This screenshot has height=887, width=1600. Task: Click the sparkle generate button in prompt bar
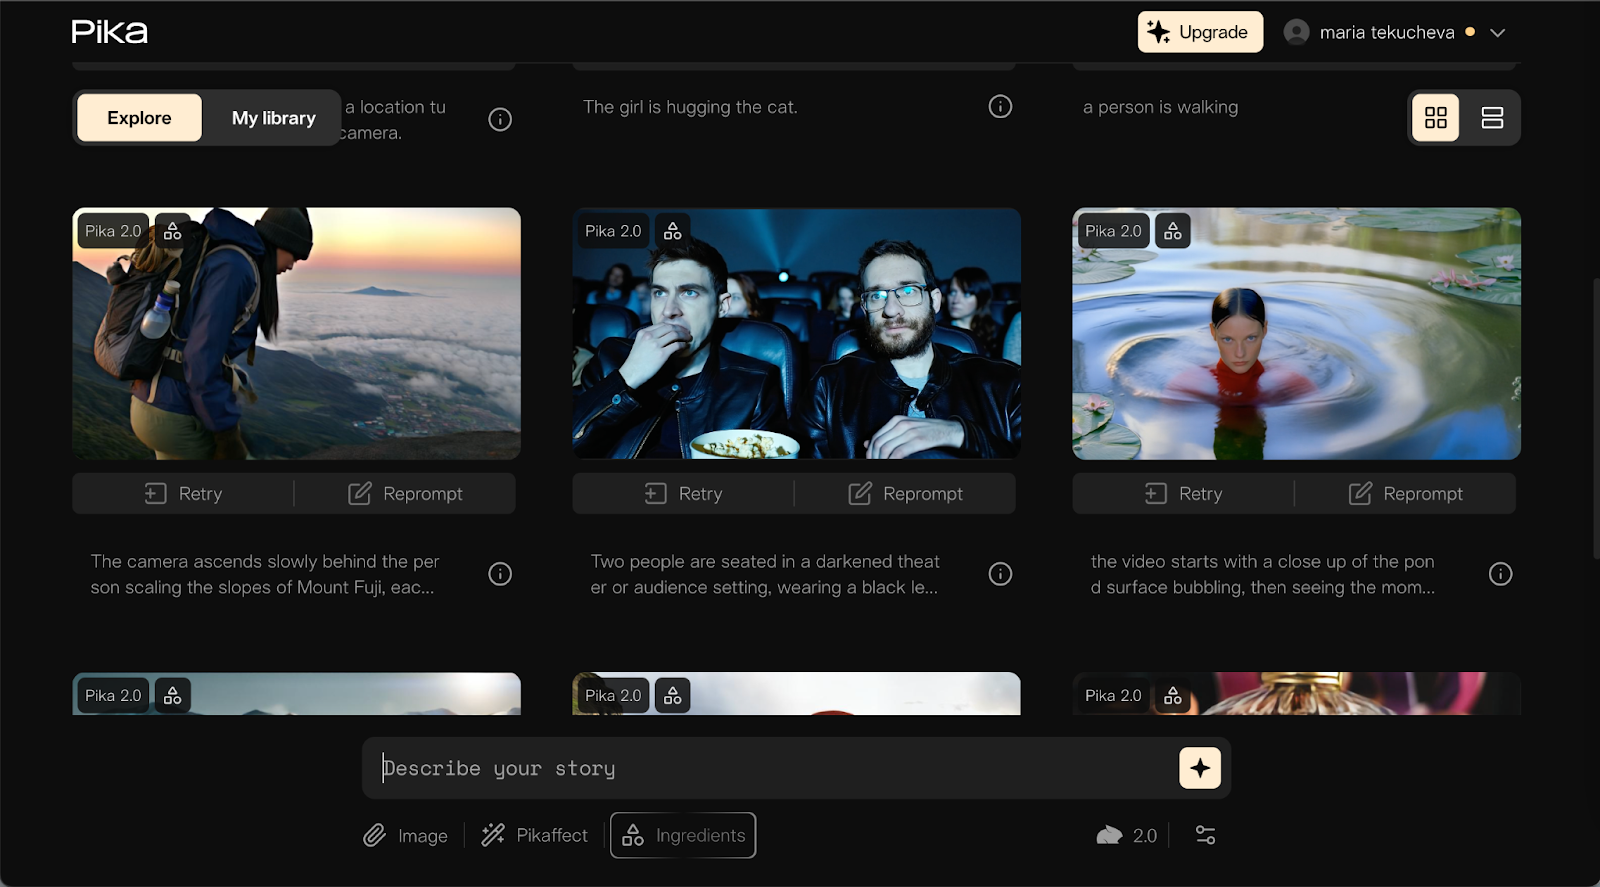pos(1199,768)
